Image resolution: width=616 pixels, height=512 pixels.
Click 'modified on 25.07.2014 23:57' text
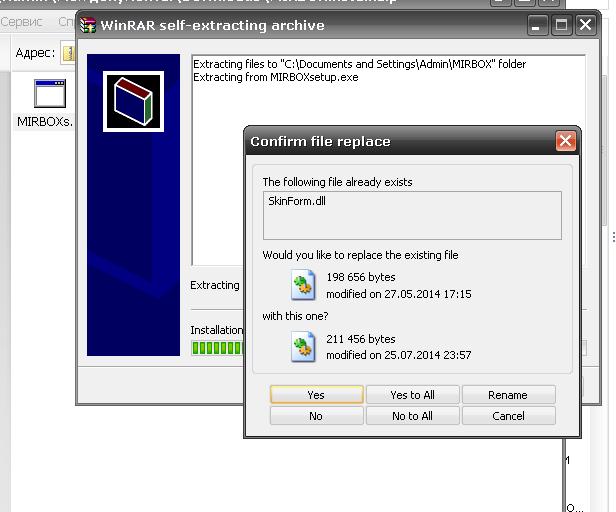click(398, 355)
